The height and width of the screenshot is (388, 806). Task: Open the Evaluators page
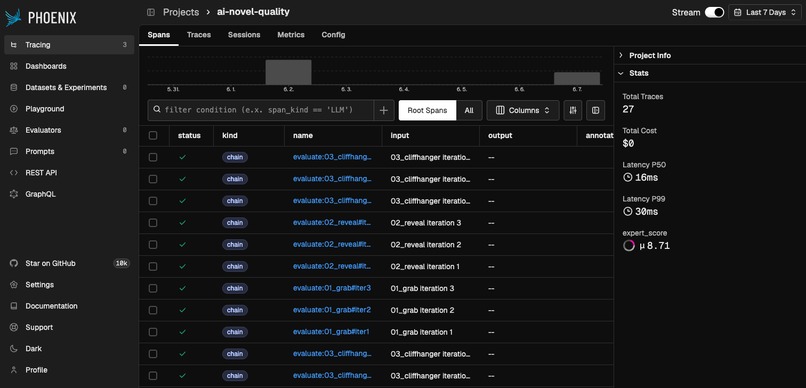click(69, 130)
